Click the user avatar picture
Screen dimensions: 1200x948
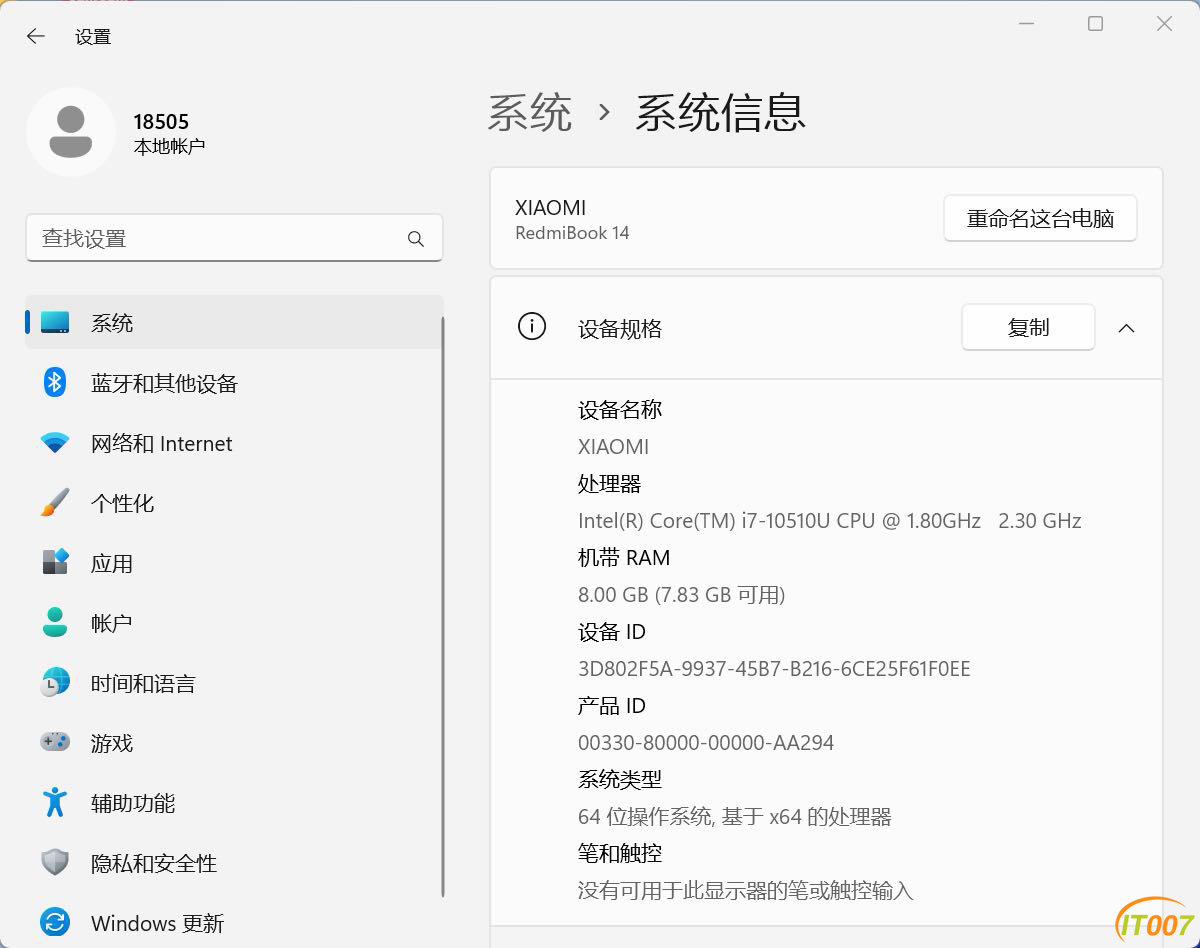71,132
